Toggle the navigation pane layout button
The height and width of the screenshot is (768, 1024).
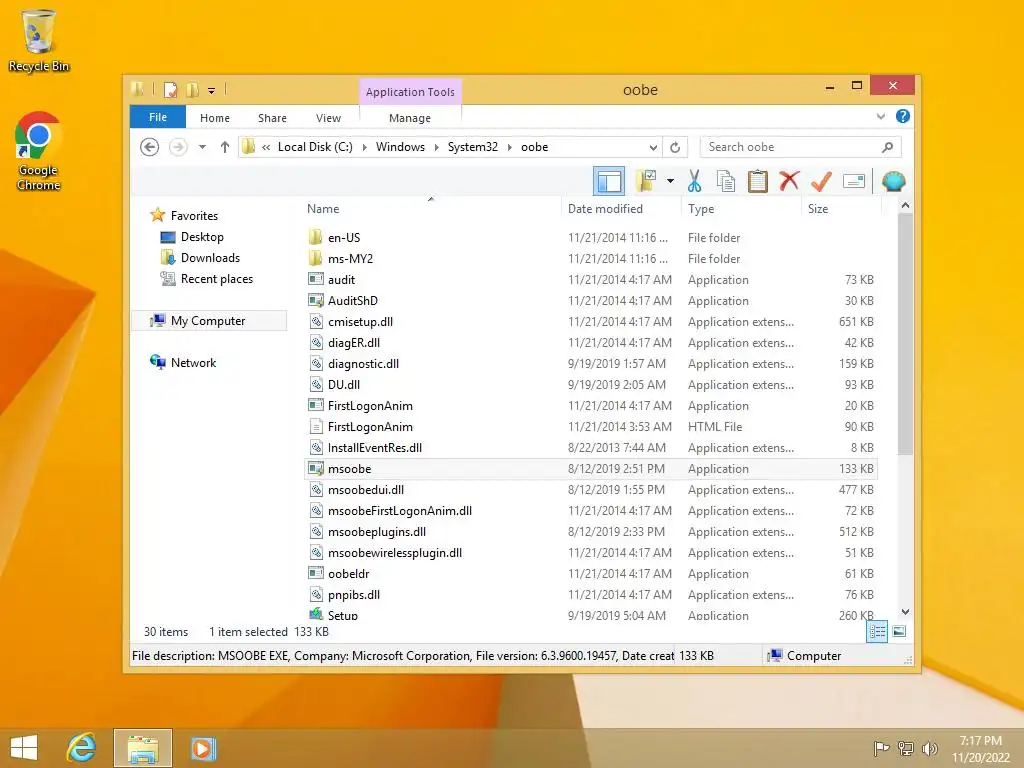(609, 181)
